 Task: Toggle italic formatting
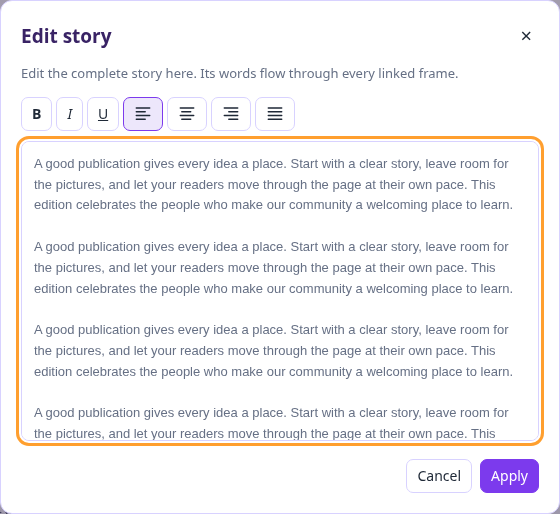pyautogui.click(x=70, y=114)
